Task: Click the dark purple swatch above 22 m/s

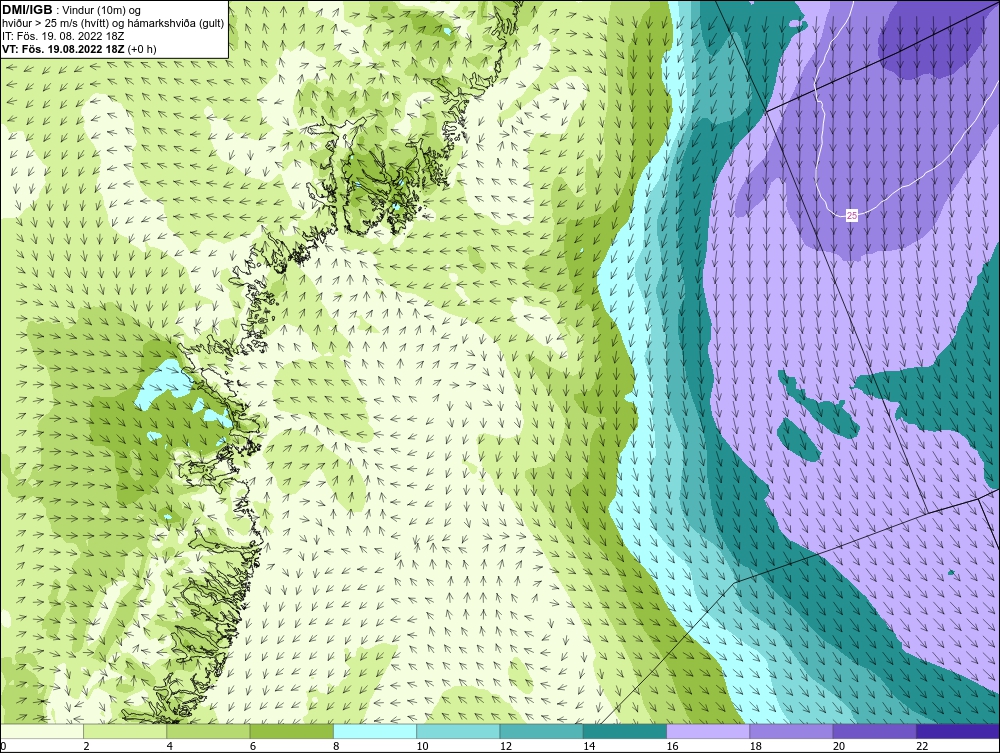Action: click(x=958, y=731)
